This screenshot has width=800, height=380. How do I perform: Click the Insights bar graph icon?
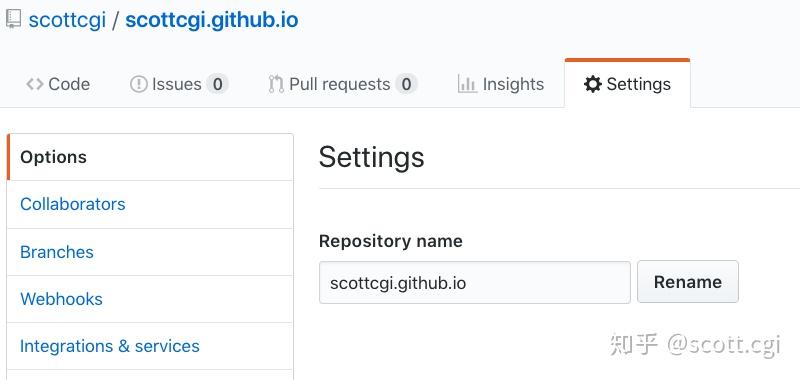pos(467,84)
